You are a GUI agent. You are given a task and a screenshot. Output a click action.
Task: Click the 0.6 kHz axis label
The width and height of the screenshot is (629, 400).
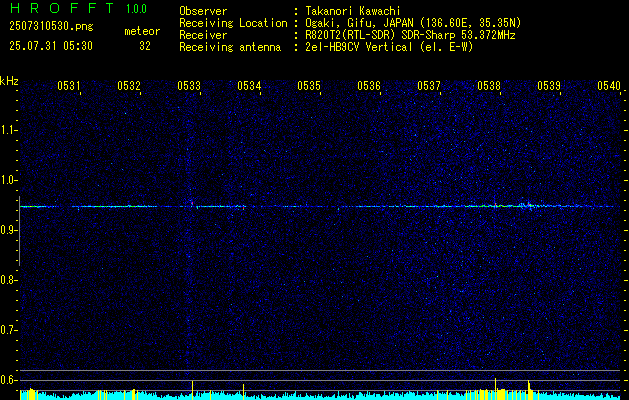(x=8, y=380)
